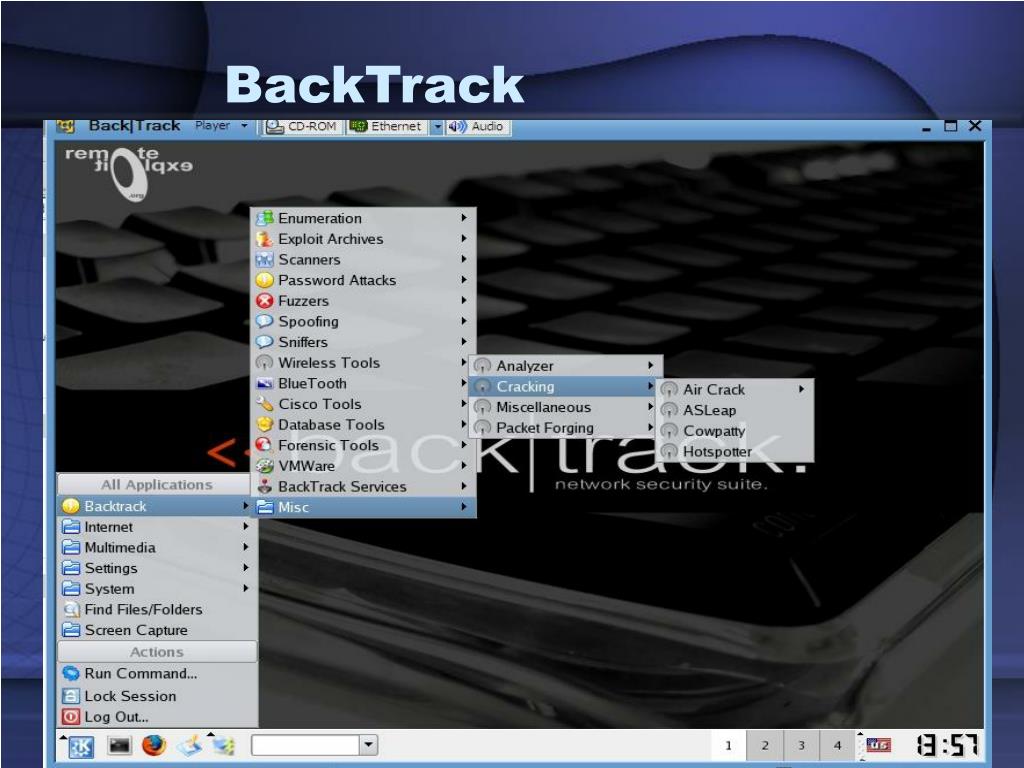The width and height of the screenshot is (1024, 768).
Task: Click the Spoofing speech-bubble icon
Action: pos(264,321)
